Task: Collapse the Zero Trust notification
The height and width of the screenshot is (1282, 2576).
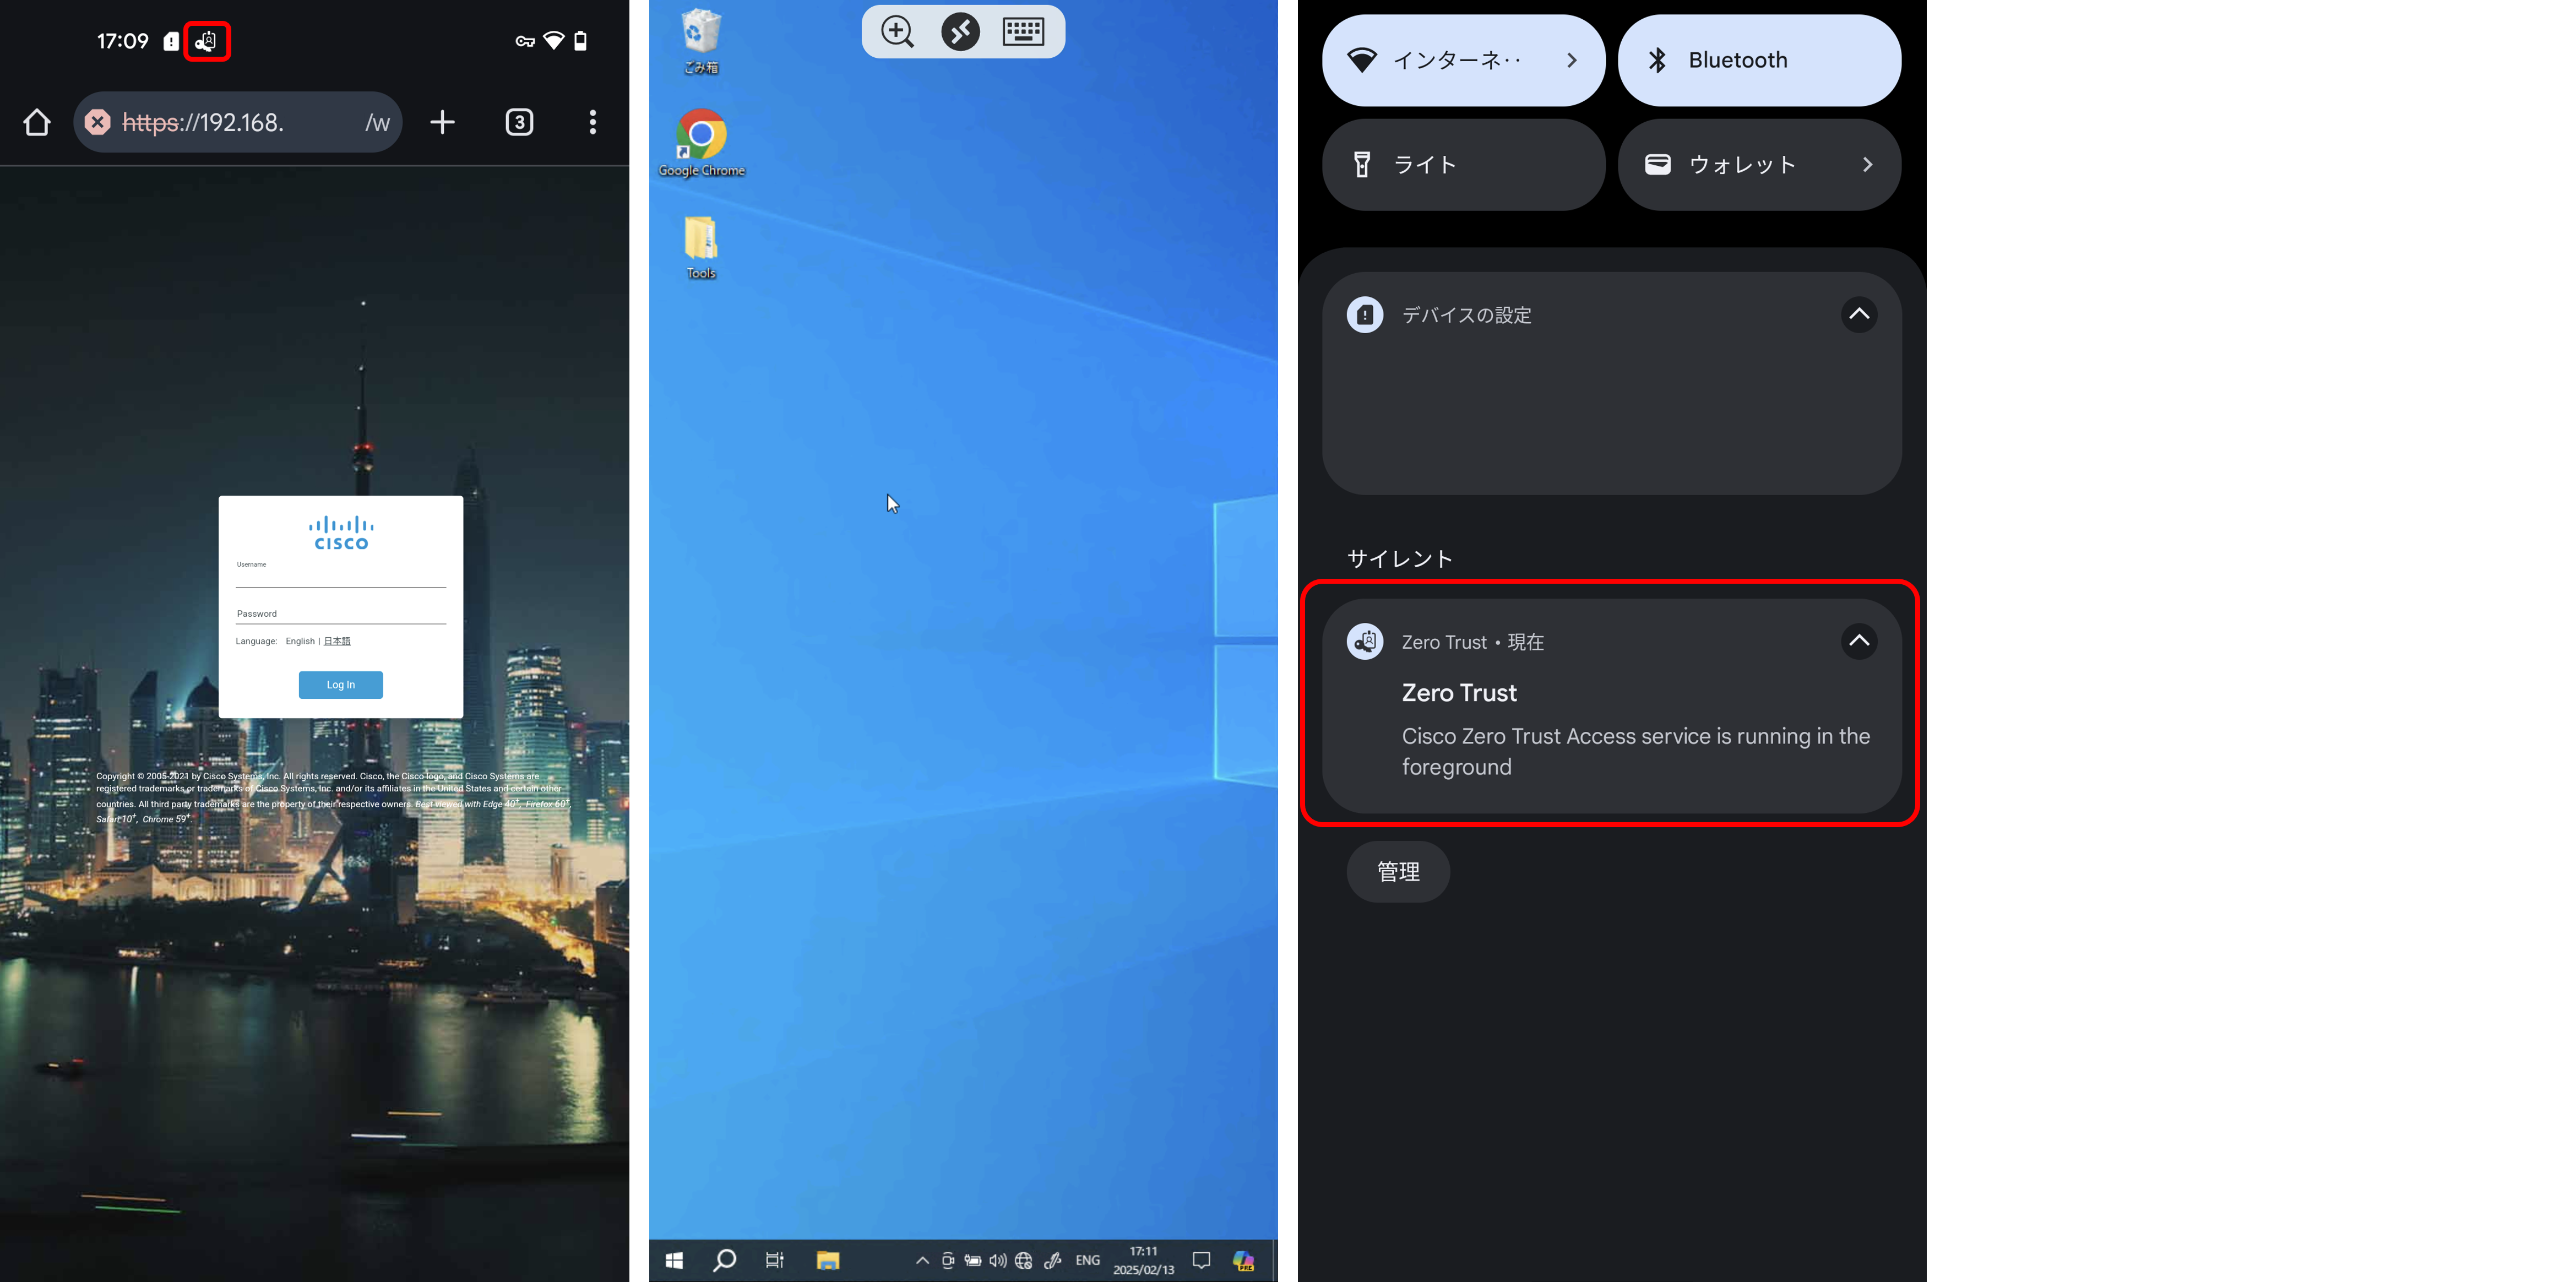Action: click(1859, 641)
